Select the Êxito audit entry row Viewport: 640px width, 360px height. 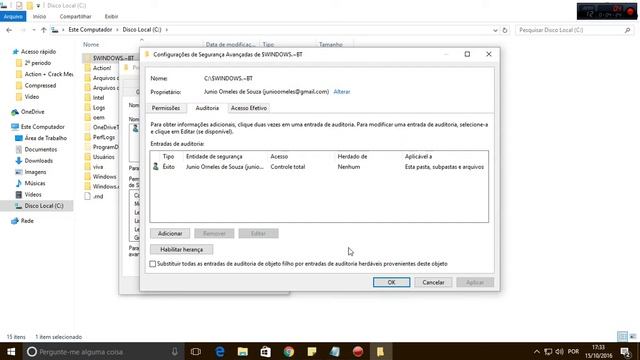[319, 167]
